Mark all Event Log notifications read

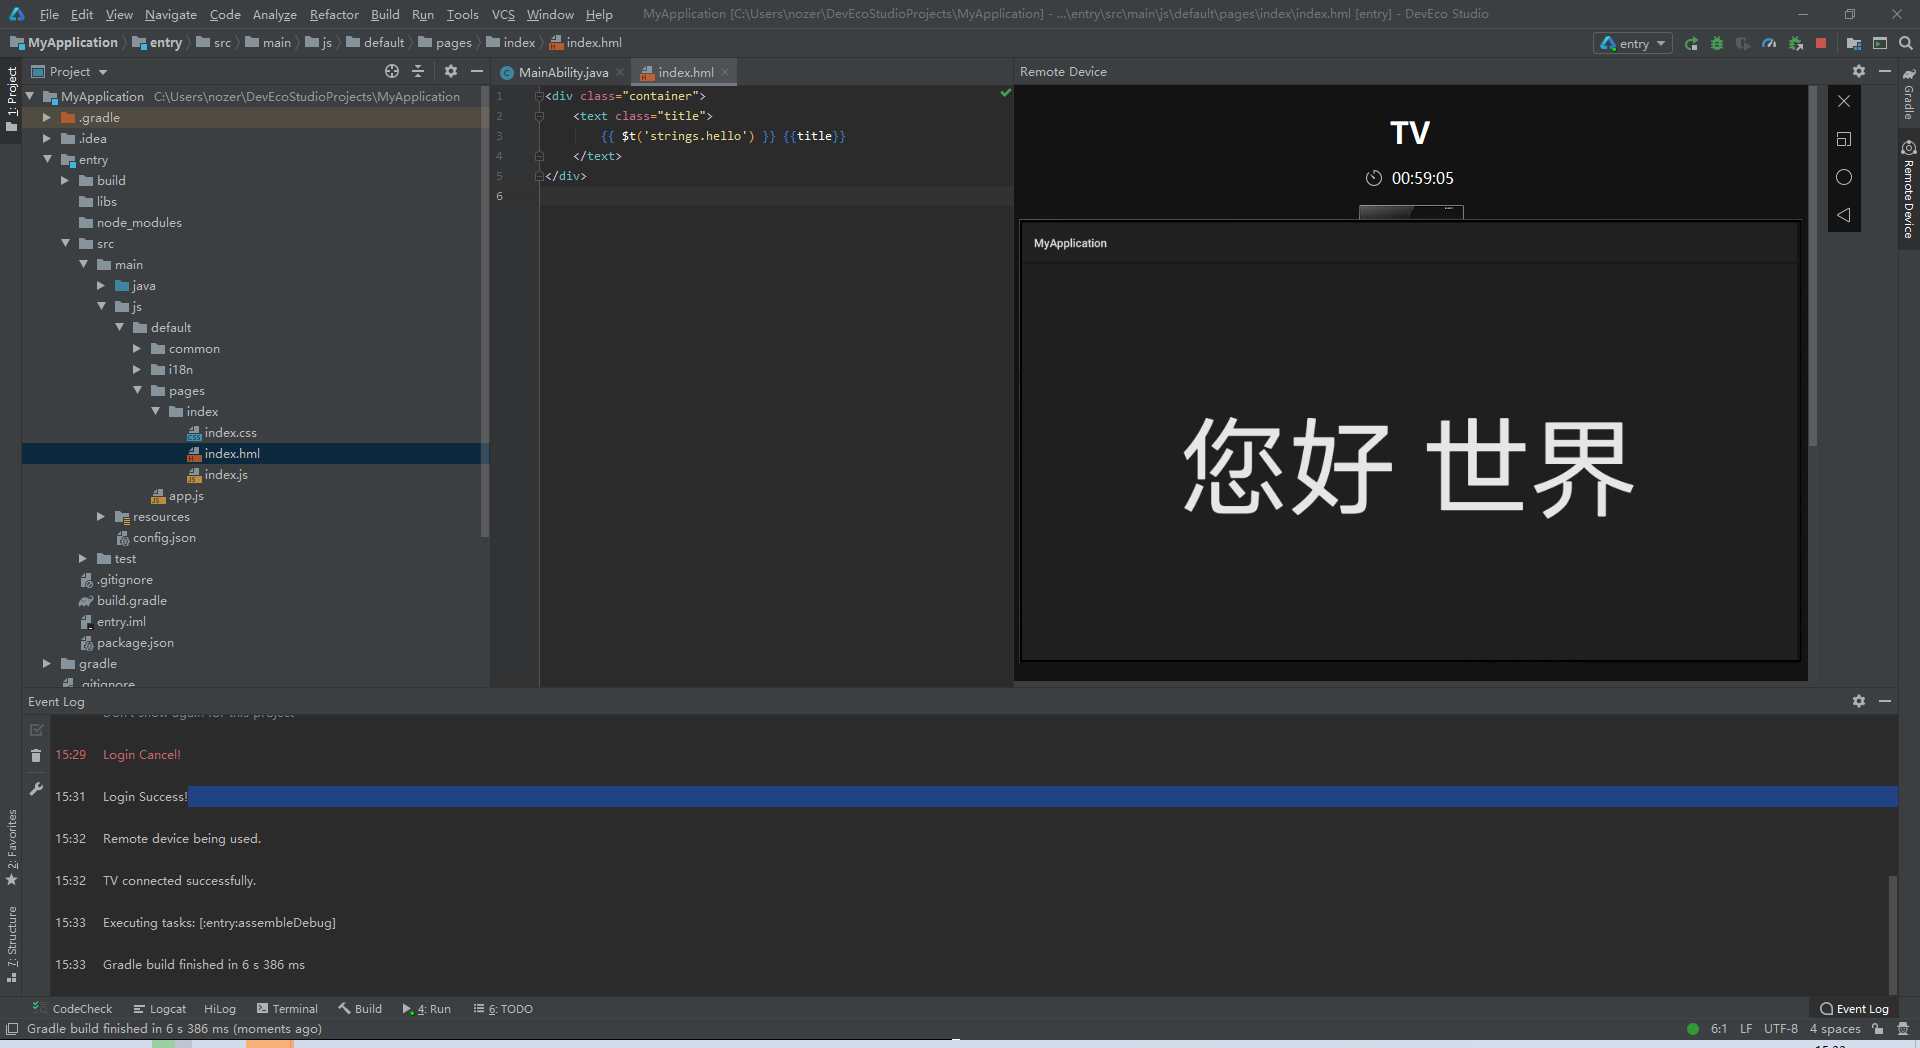point(36,730)
